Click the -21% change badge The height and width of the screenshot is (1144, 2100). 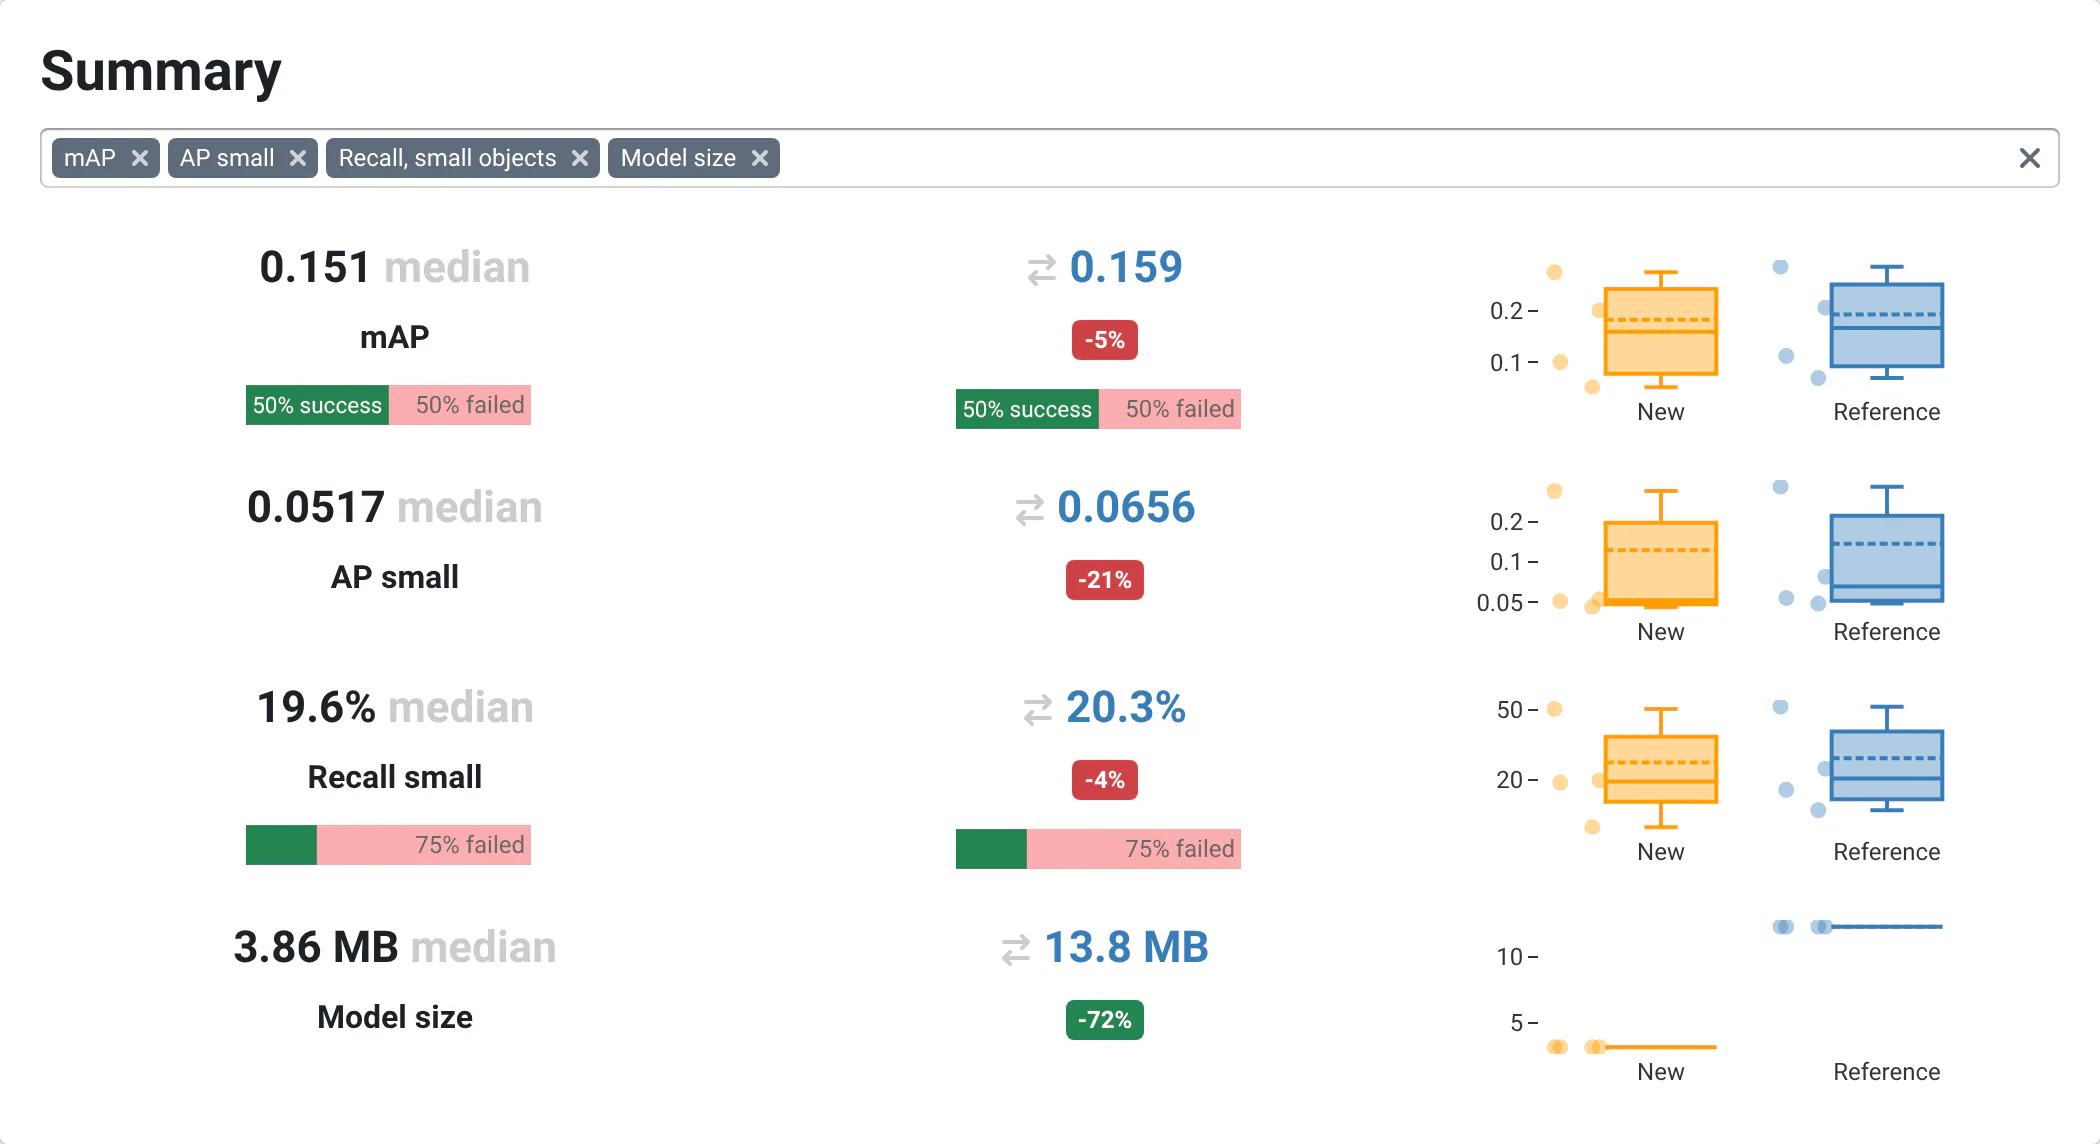tap(1104, 580)
